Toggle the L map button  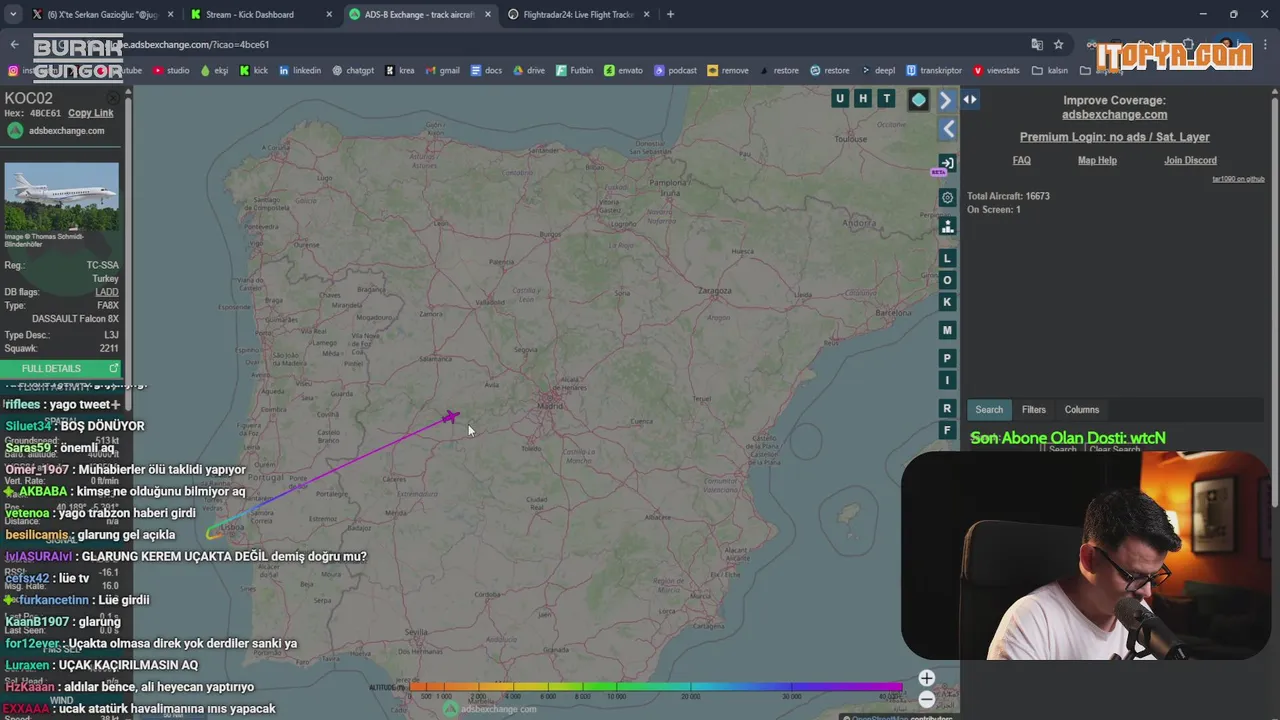pyautogui.click(x=947, y=259)
